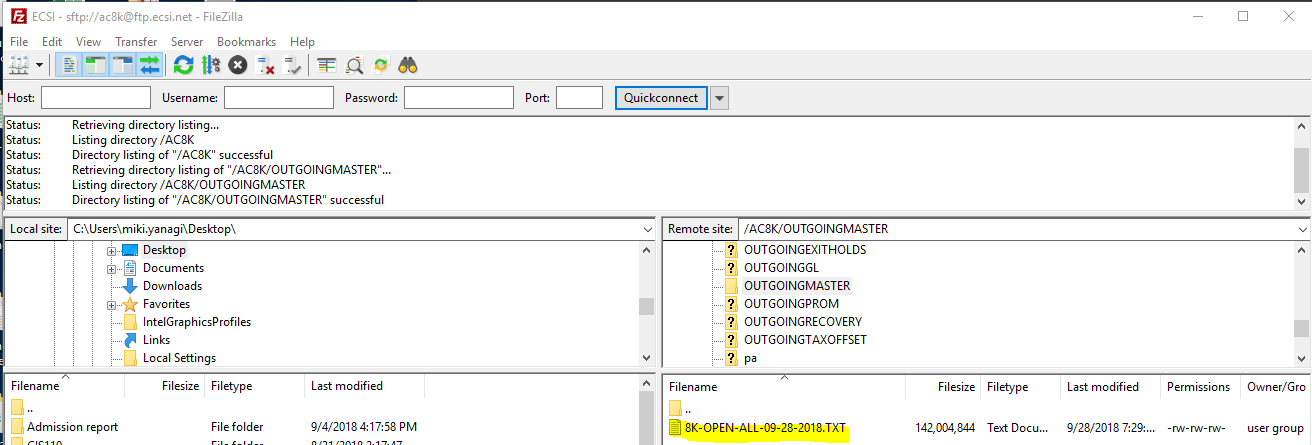Click toolbar icon with colored table rows
This screenshot has width=1312, height=445.
click(327, 65)
